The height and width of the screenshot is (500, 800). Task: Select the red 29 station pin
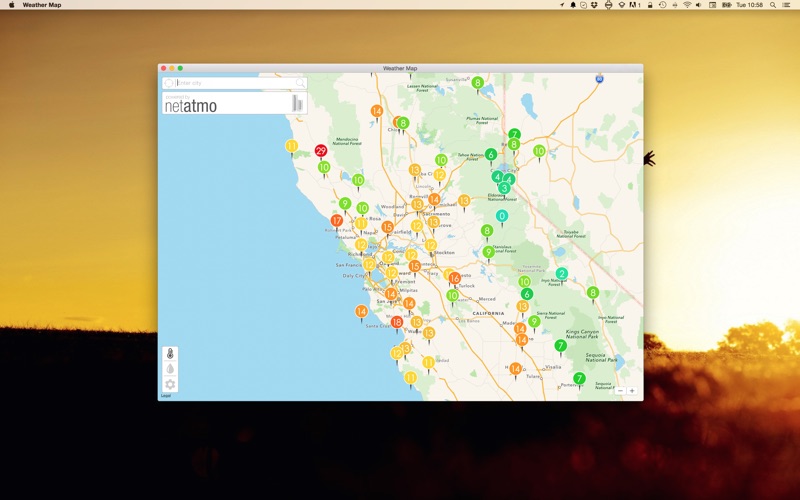pyautogui.click(x=321, y=151)
